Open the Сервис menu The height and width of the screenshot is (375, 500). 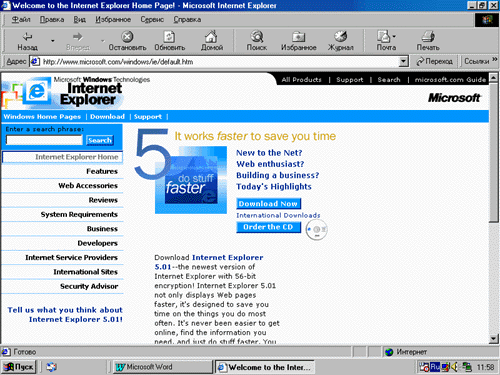152,19
